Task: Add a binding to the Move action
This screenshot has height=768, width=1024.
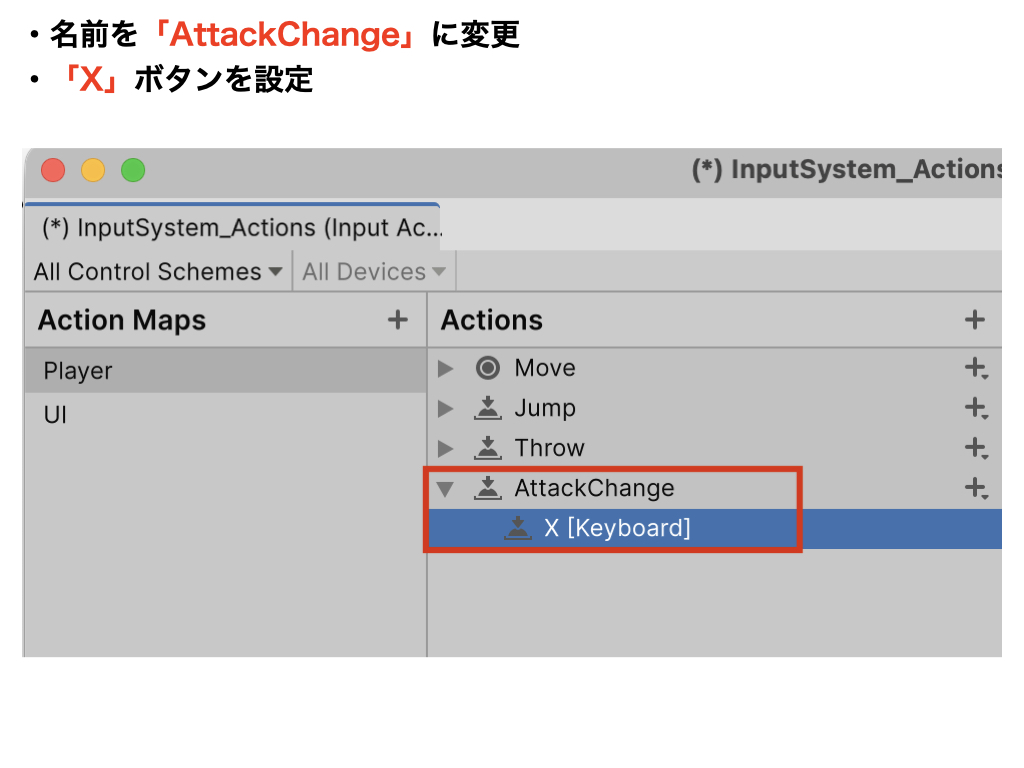Action: (x=976, y=368)
